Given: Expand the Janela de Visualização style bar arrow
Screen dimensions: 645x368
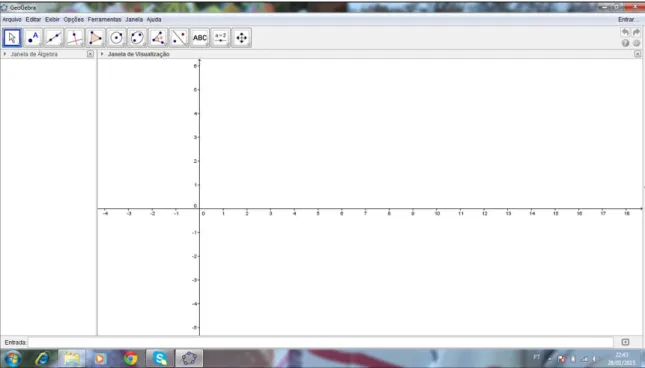Looking at the screenshot, I should [x=102, y=54].
